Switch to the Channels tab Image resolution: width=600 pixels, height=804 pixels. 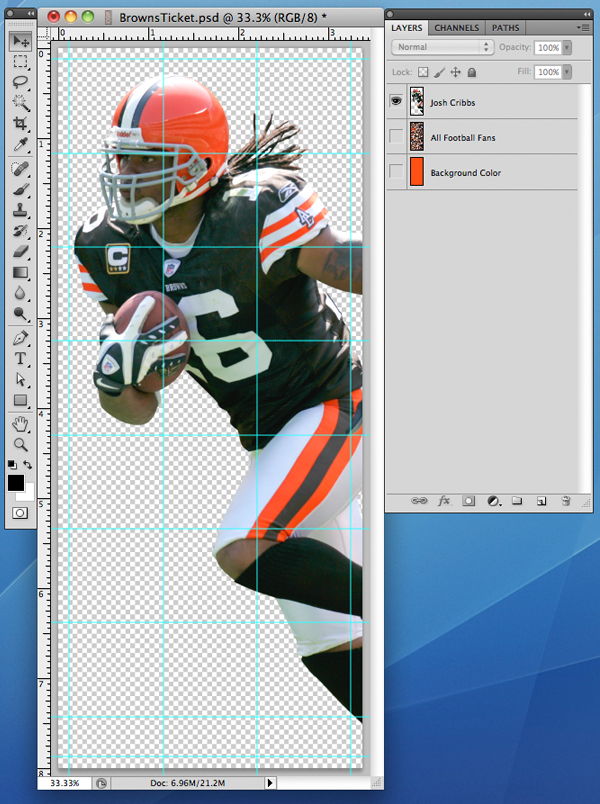[456, 28]
